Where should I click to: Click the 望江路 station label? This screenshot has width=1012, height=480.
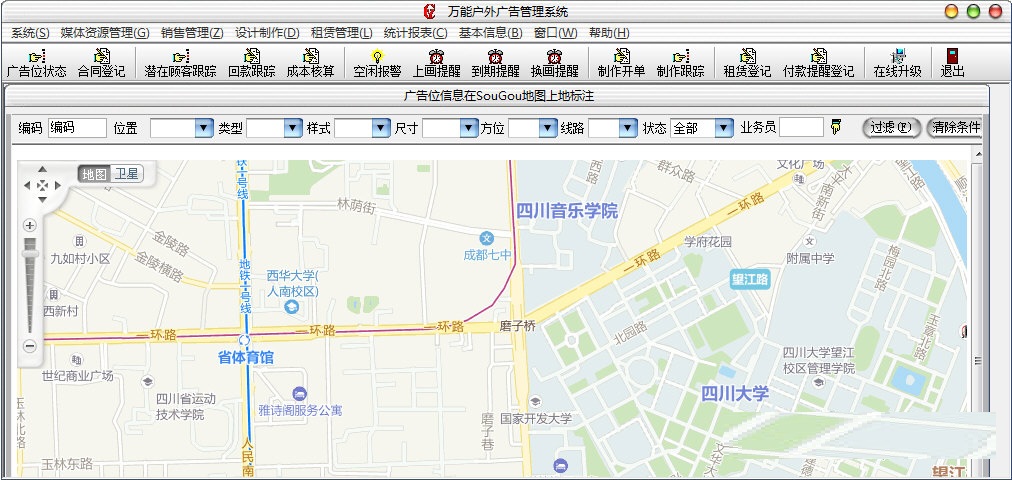[x=751, y=279]
